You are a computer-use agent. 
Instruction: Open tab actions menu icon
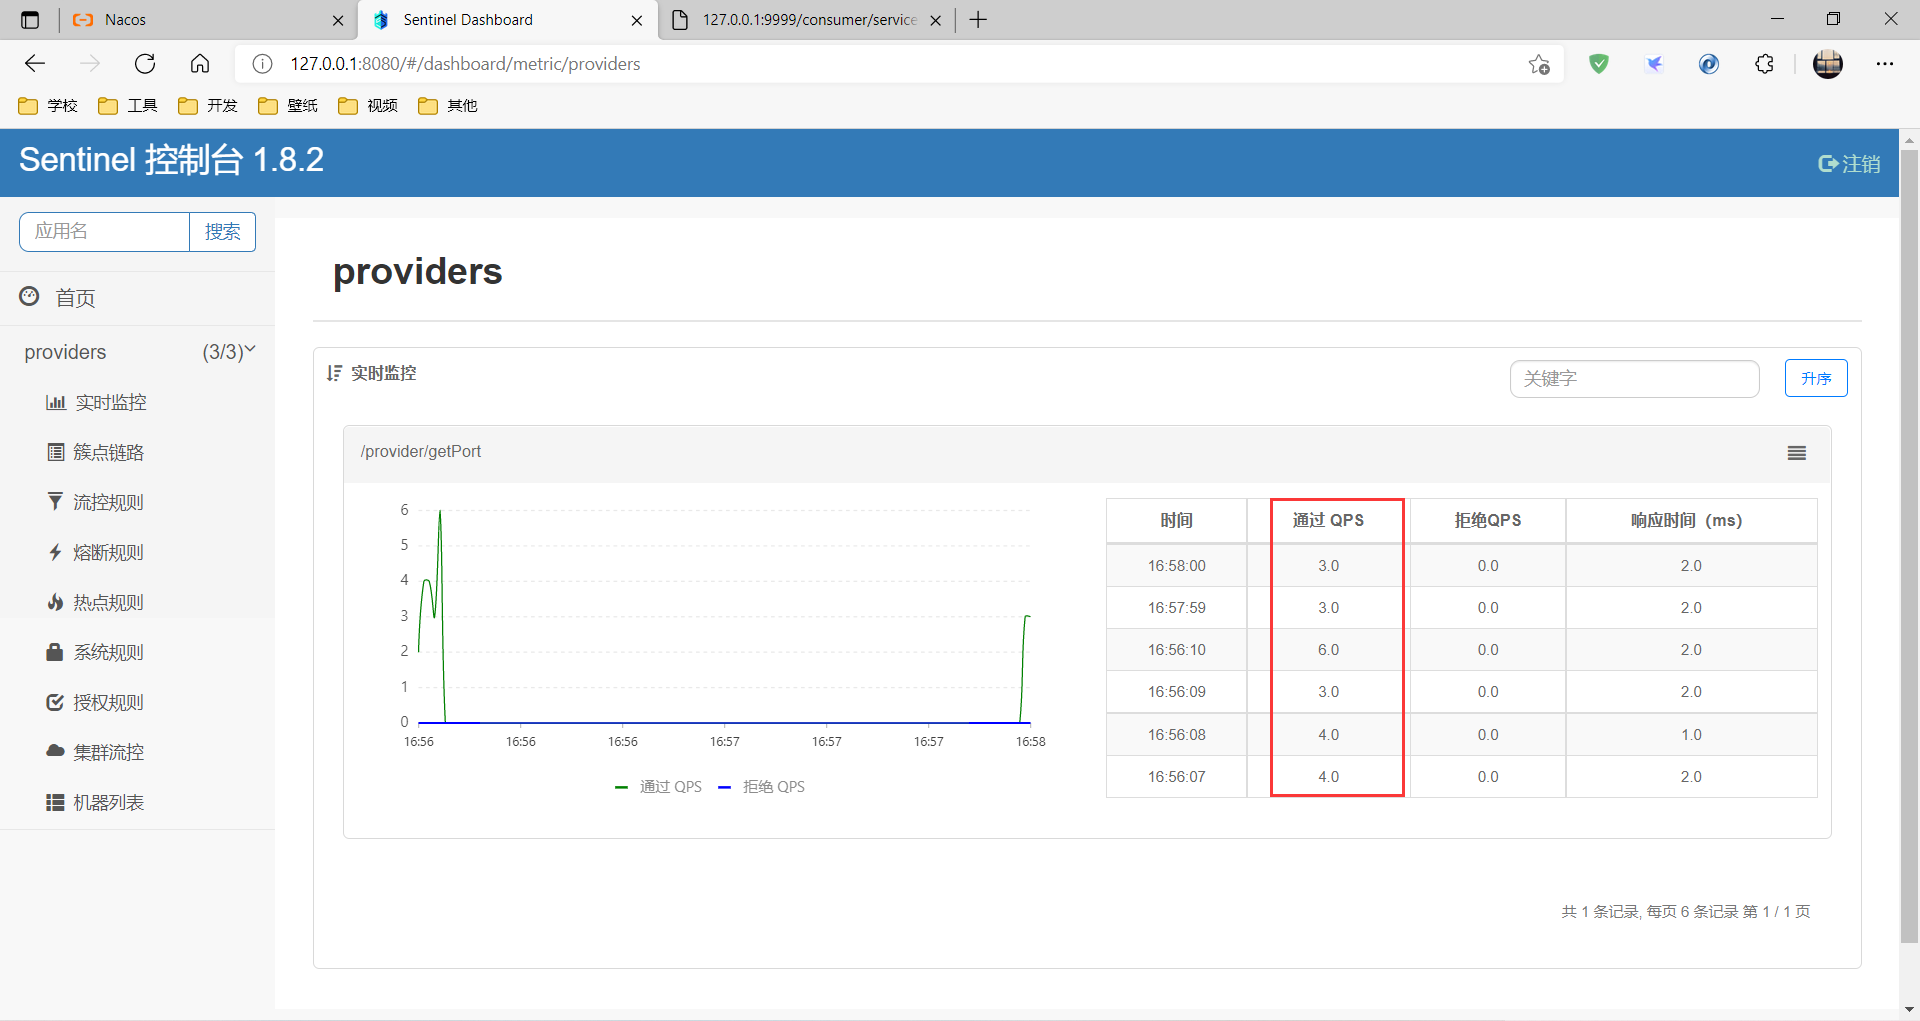pyautogui.click(x=30, y=20)
